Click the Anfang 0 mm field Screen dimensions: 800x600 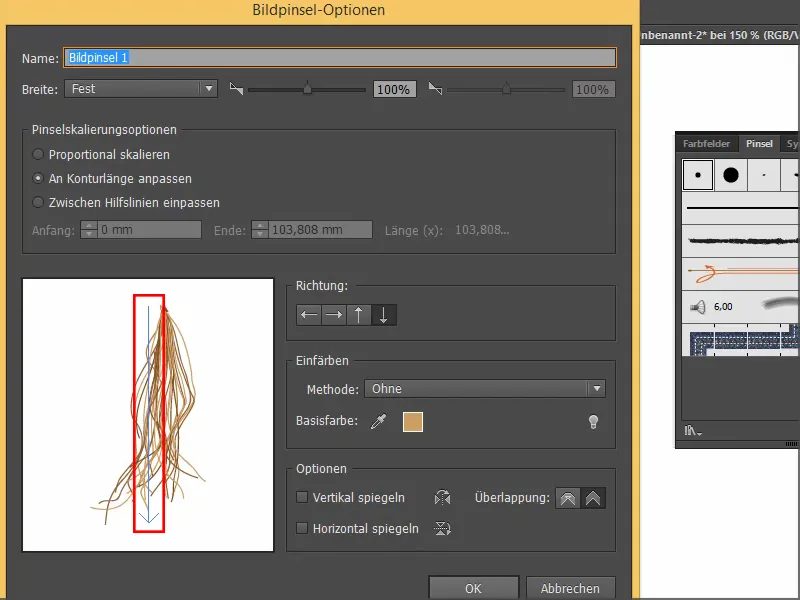click(149, 230)
